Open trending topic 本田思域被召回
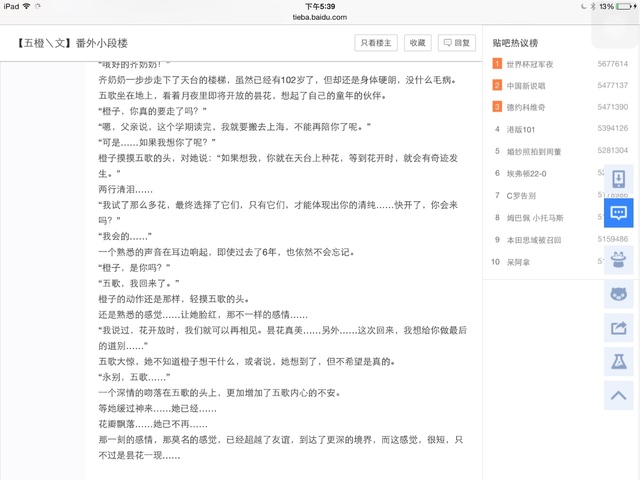The height and width of the screenshot is (480, 640). [x=533, y=240]
